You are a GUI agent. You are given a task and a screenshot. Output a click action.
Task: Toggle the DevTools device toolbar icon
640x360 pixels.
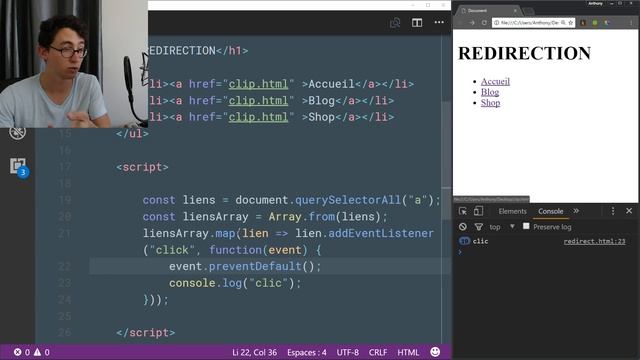pos(478,211)
